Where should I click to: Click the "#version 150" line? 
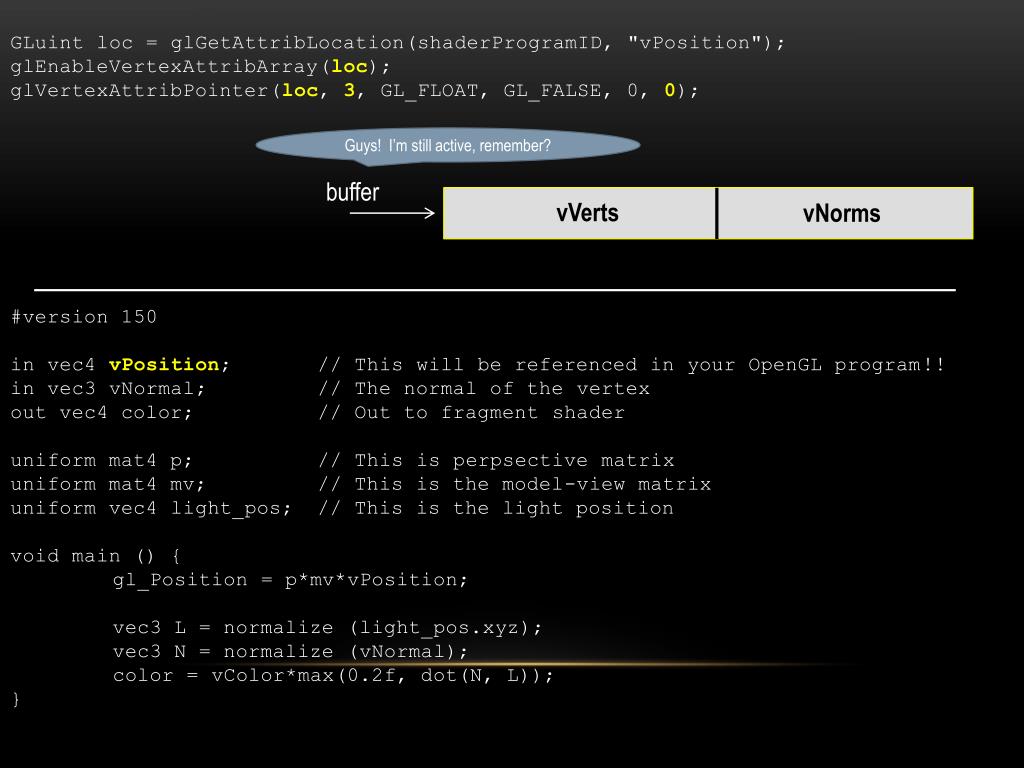(x=84, y=317)
